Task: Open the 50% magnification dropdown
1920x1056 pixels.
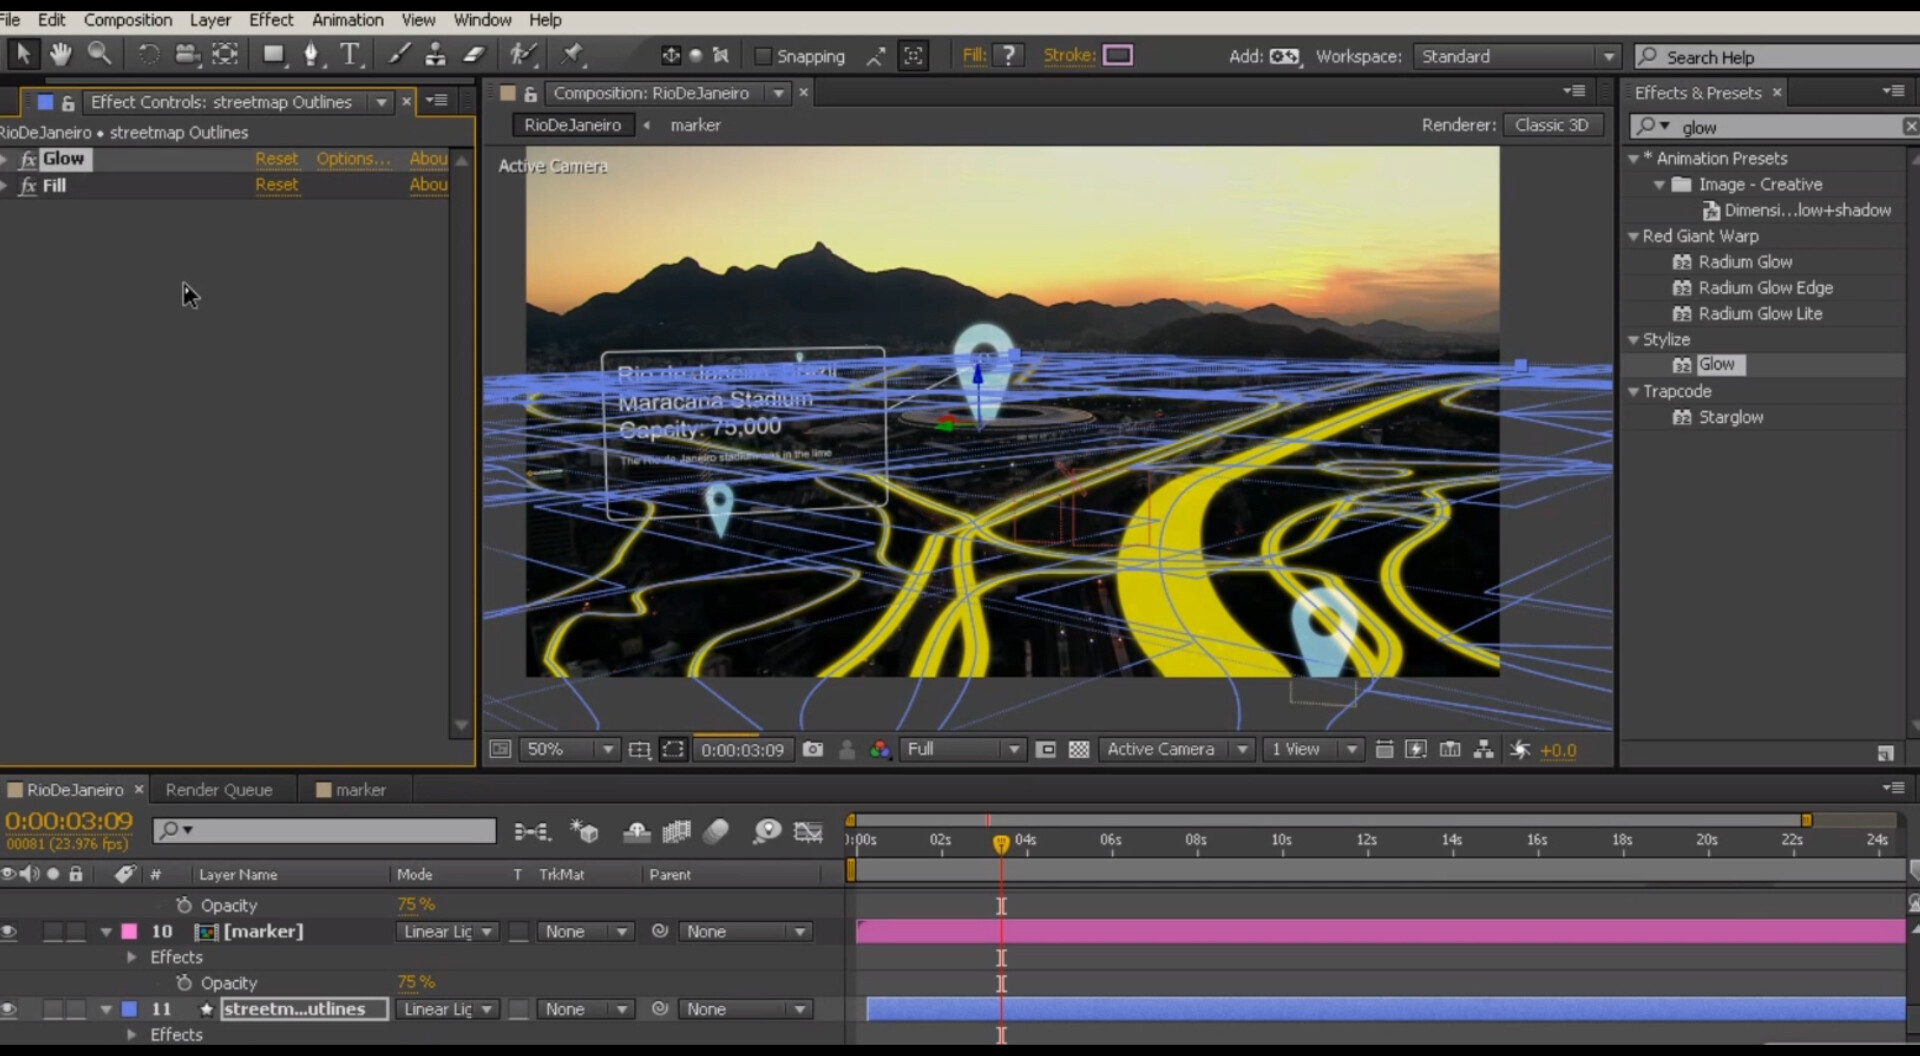Action: click(x=608, y=749)
